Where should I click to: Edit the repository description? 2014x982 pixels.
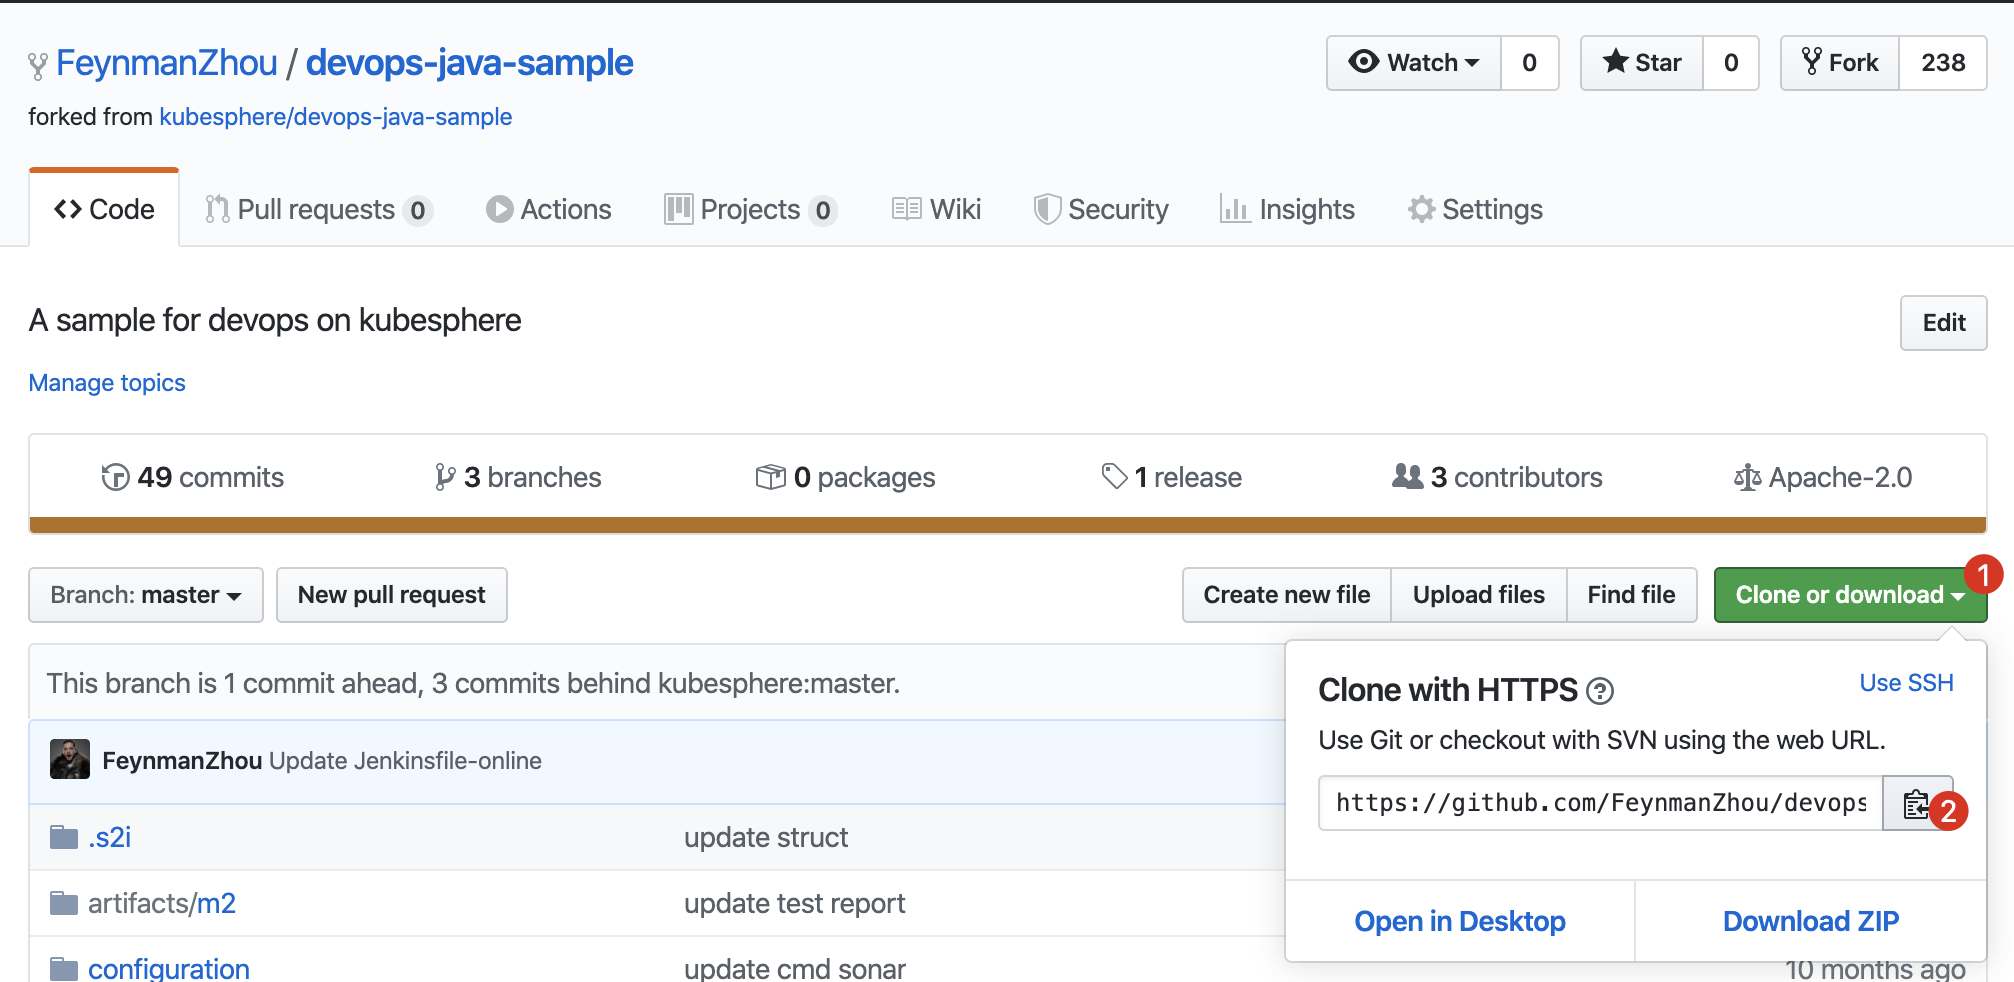(x=1944, y=323)
